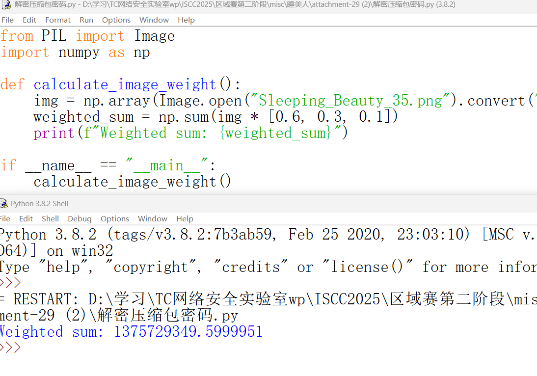Open the Python Shell's File menu

(5, 219)
